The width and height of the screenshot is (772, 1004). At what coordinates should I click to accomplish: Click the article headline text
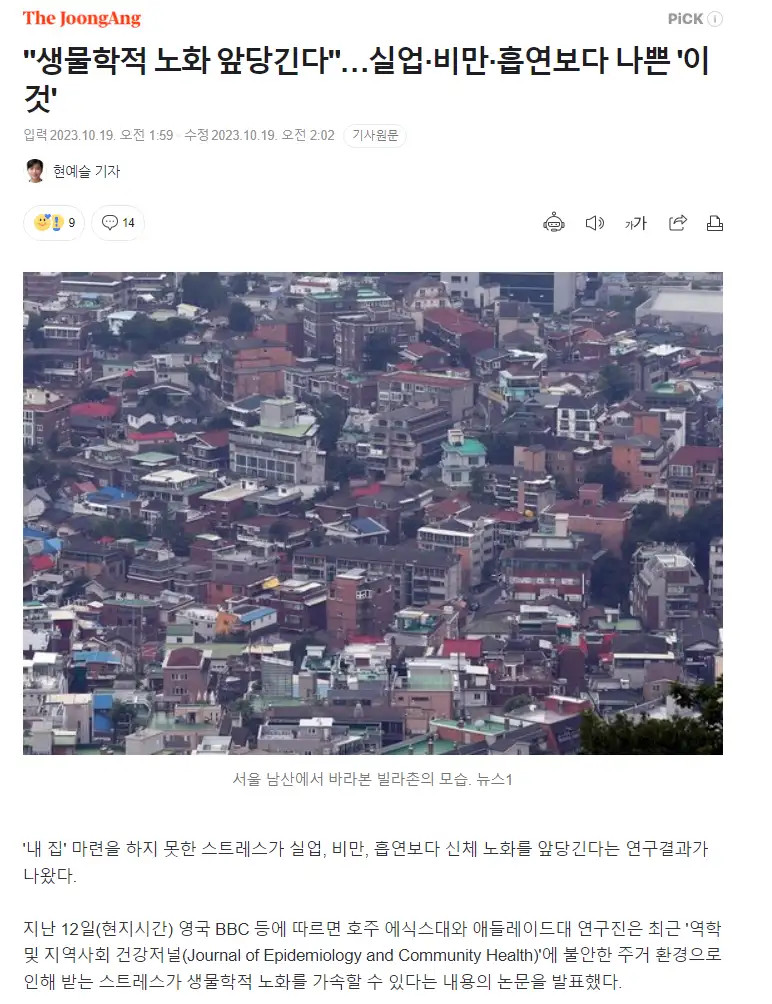point(366,78)
